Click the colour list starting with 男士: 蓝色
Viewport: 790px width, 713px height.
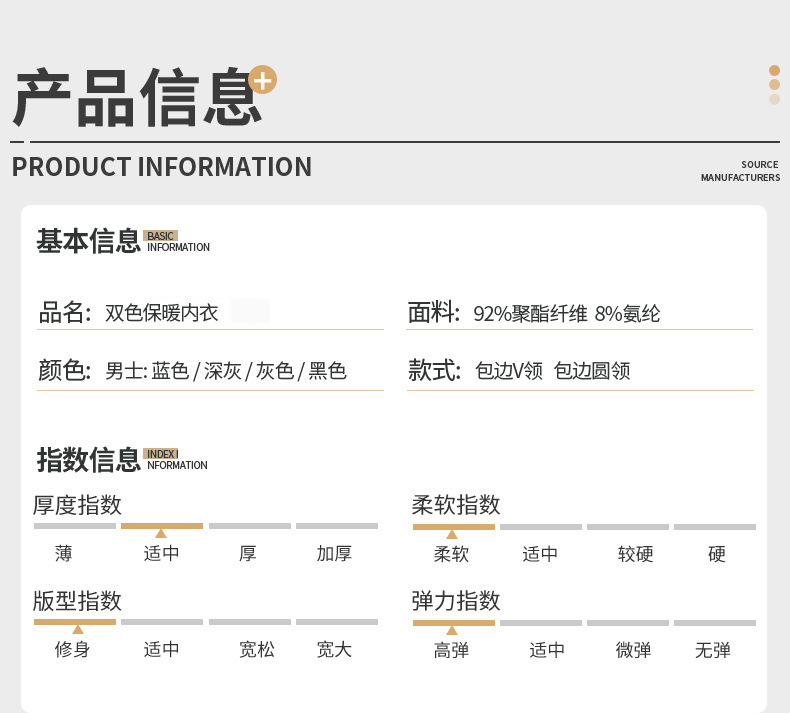click(226, 371)
